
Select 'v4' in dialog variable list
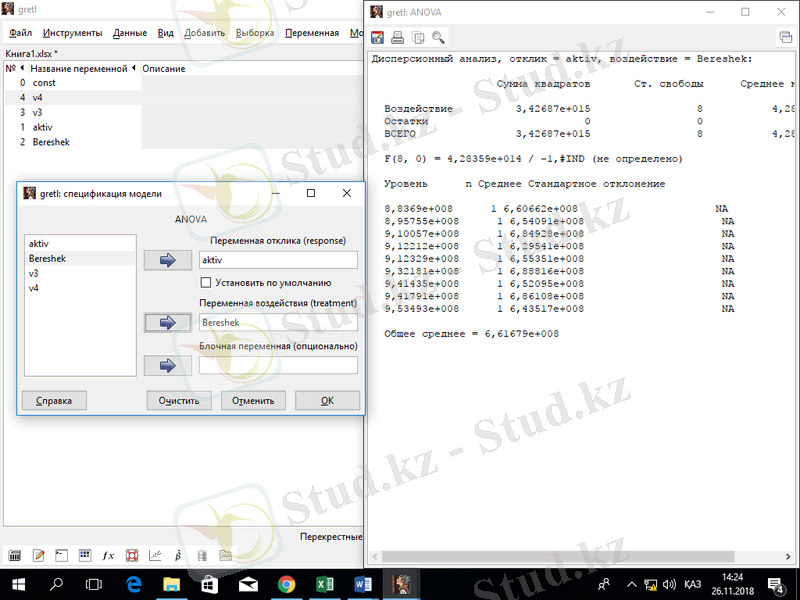[x=80, y=288]
